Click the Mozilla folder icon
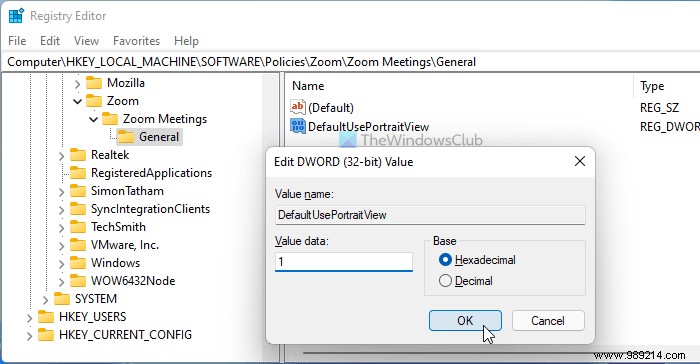This screenshot has height=364, width=700. [94, 83]
